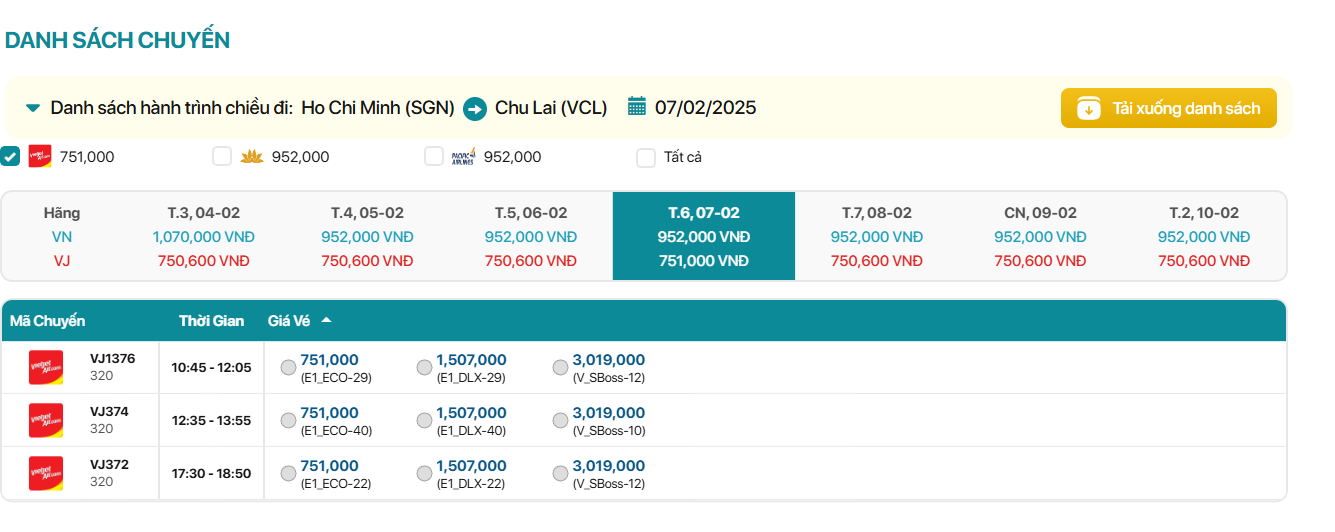This screenshot has width=1335, height=532.
Task: Pick 1,507,000 E1_DLX-22 fare for VJ372
Action: 424,473
